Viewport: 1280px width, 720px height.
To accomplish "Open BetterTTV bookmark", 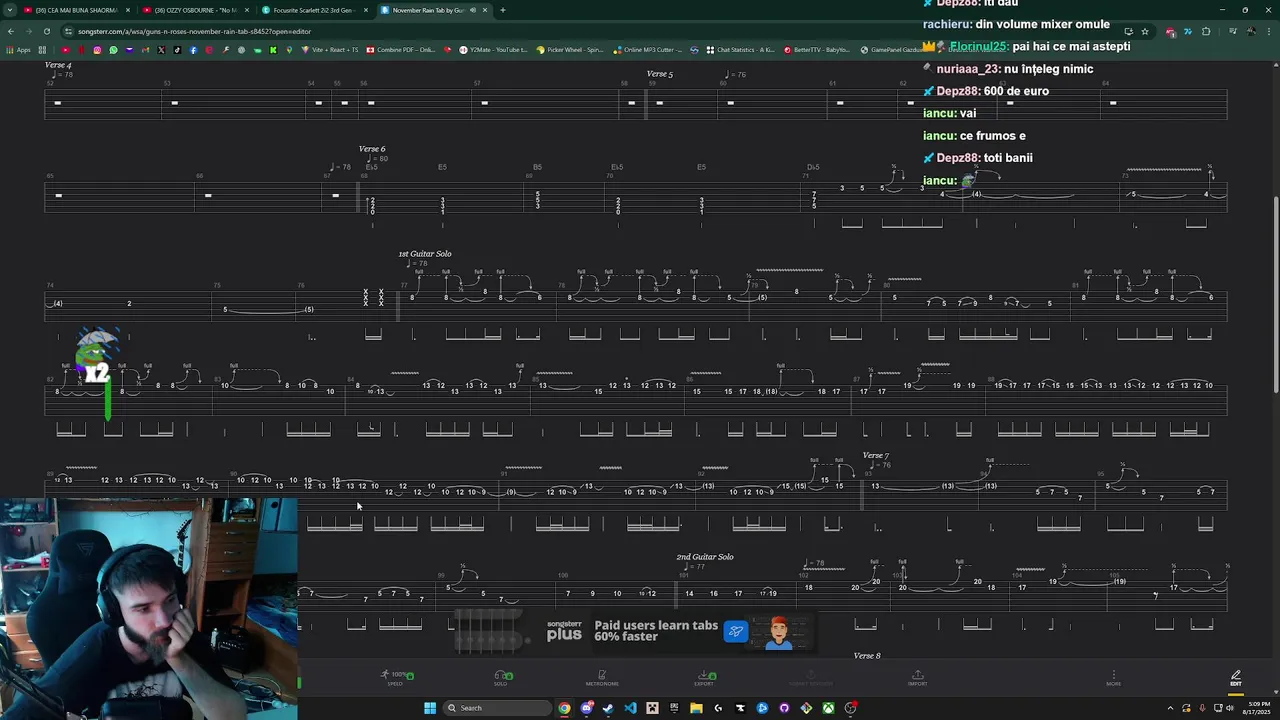I will tap(816, 50).
